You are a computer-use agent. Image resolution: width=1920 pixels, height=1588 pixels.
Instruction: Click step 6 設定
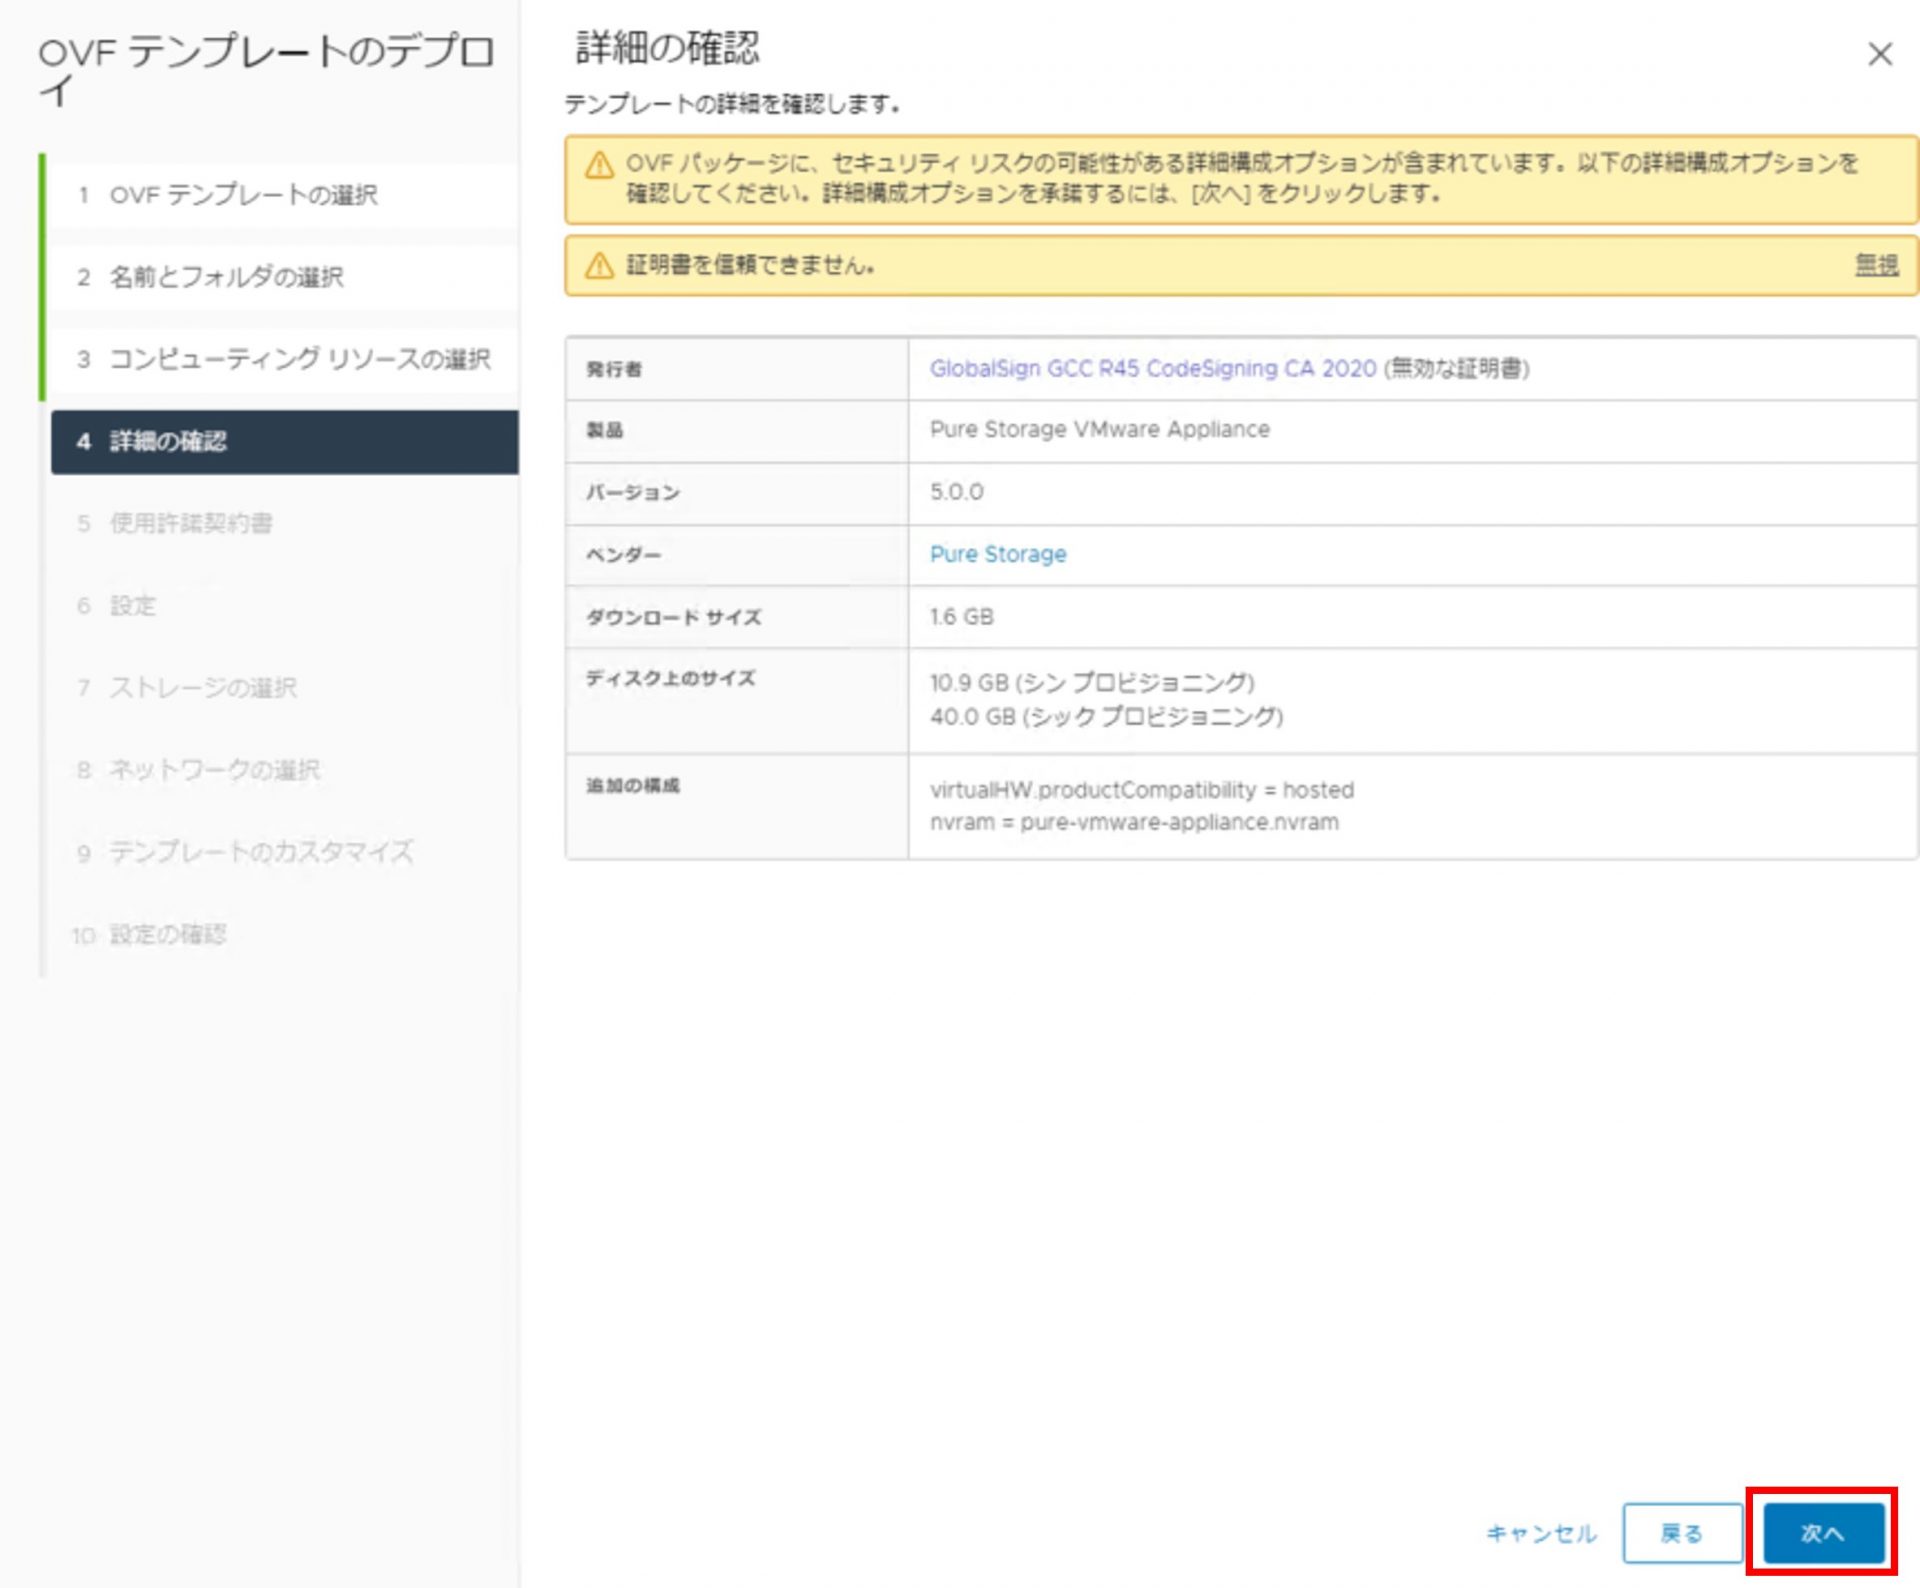[132, 605]
